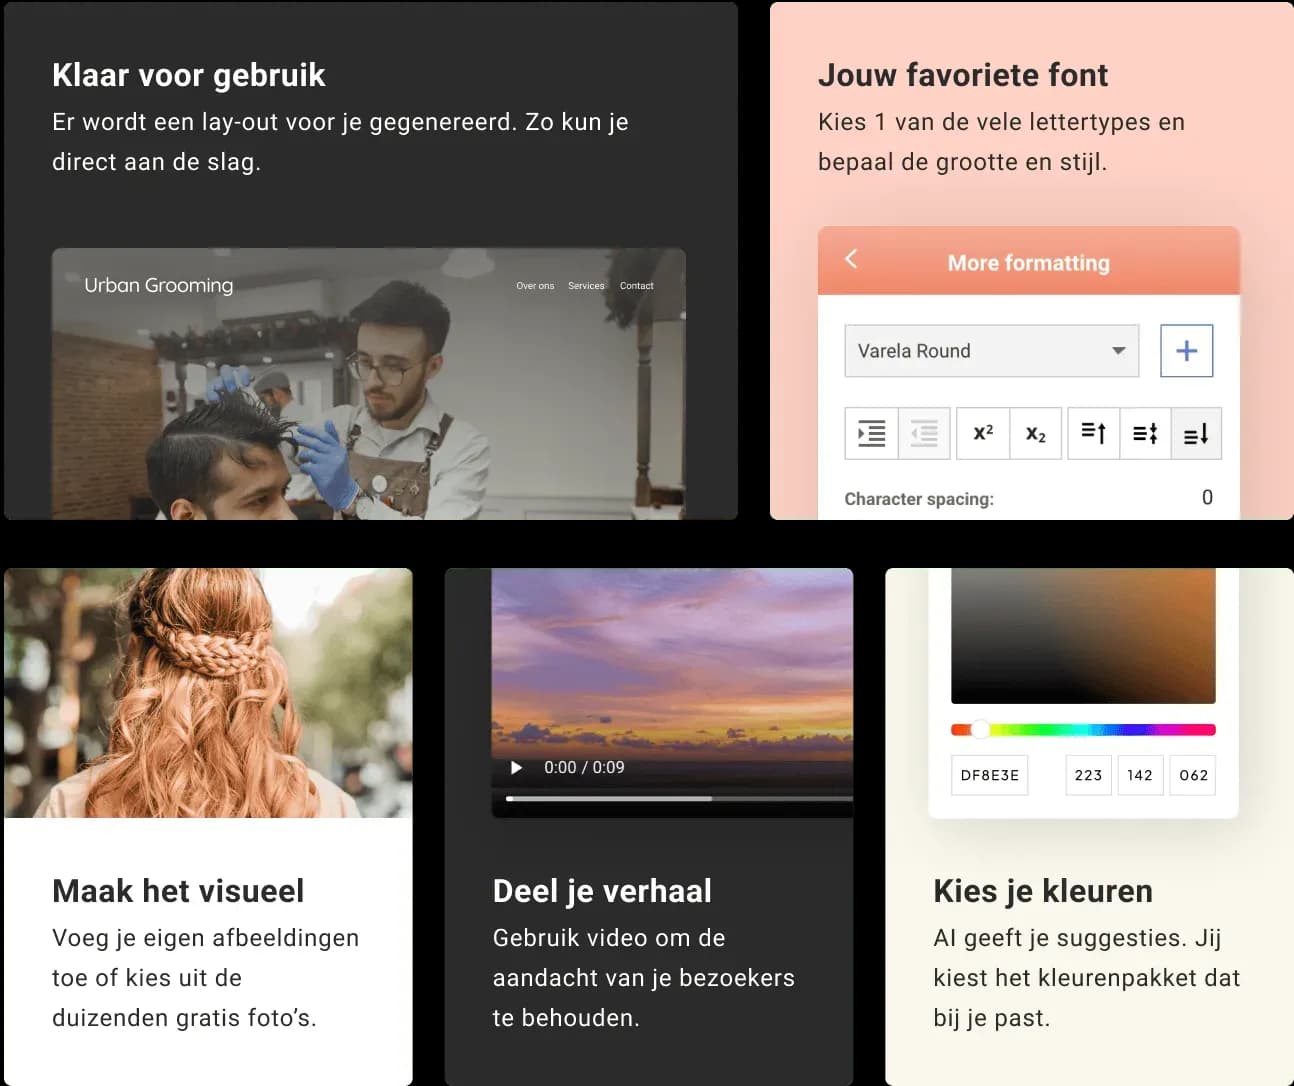Open the Contact menu link

pos(636,286)
